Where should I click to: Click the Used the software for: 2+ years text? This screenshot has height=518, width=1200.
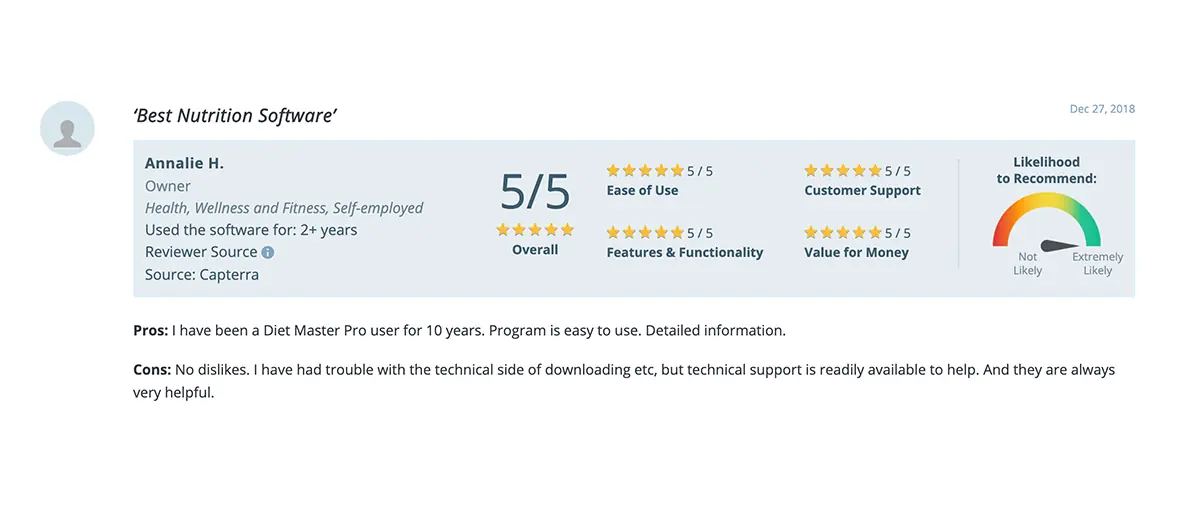click(x=251, y=230)
